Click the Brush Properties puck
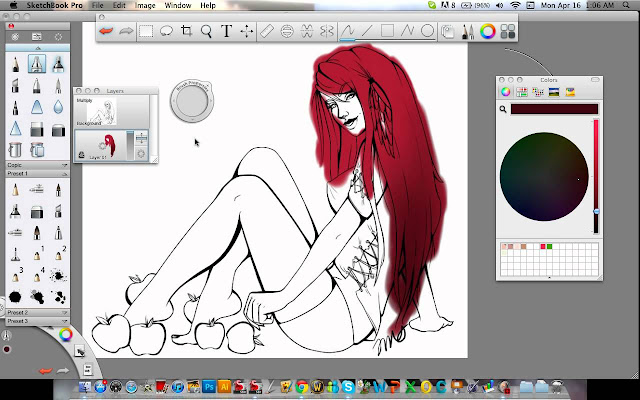The image size is (640, 400). tap(192, 101)
